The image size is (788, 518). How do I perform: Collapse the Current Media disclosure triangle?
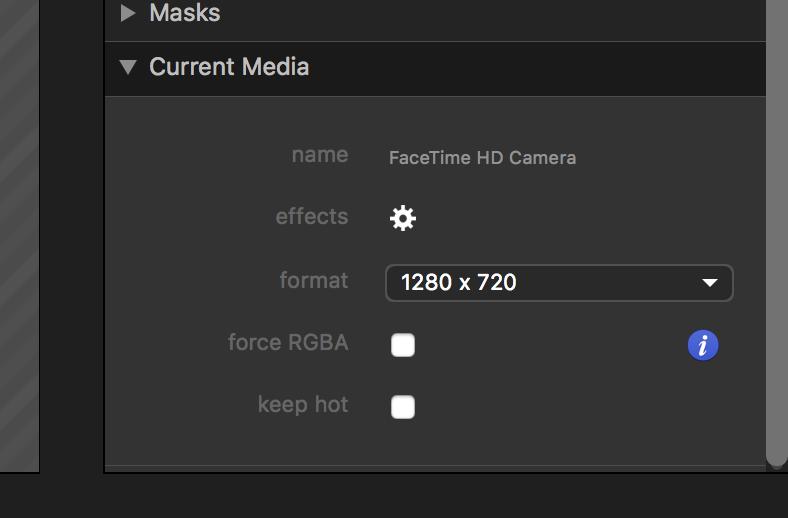pos(128,67)
